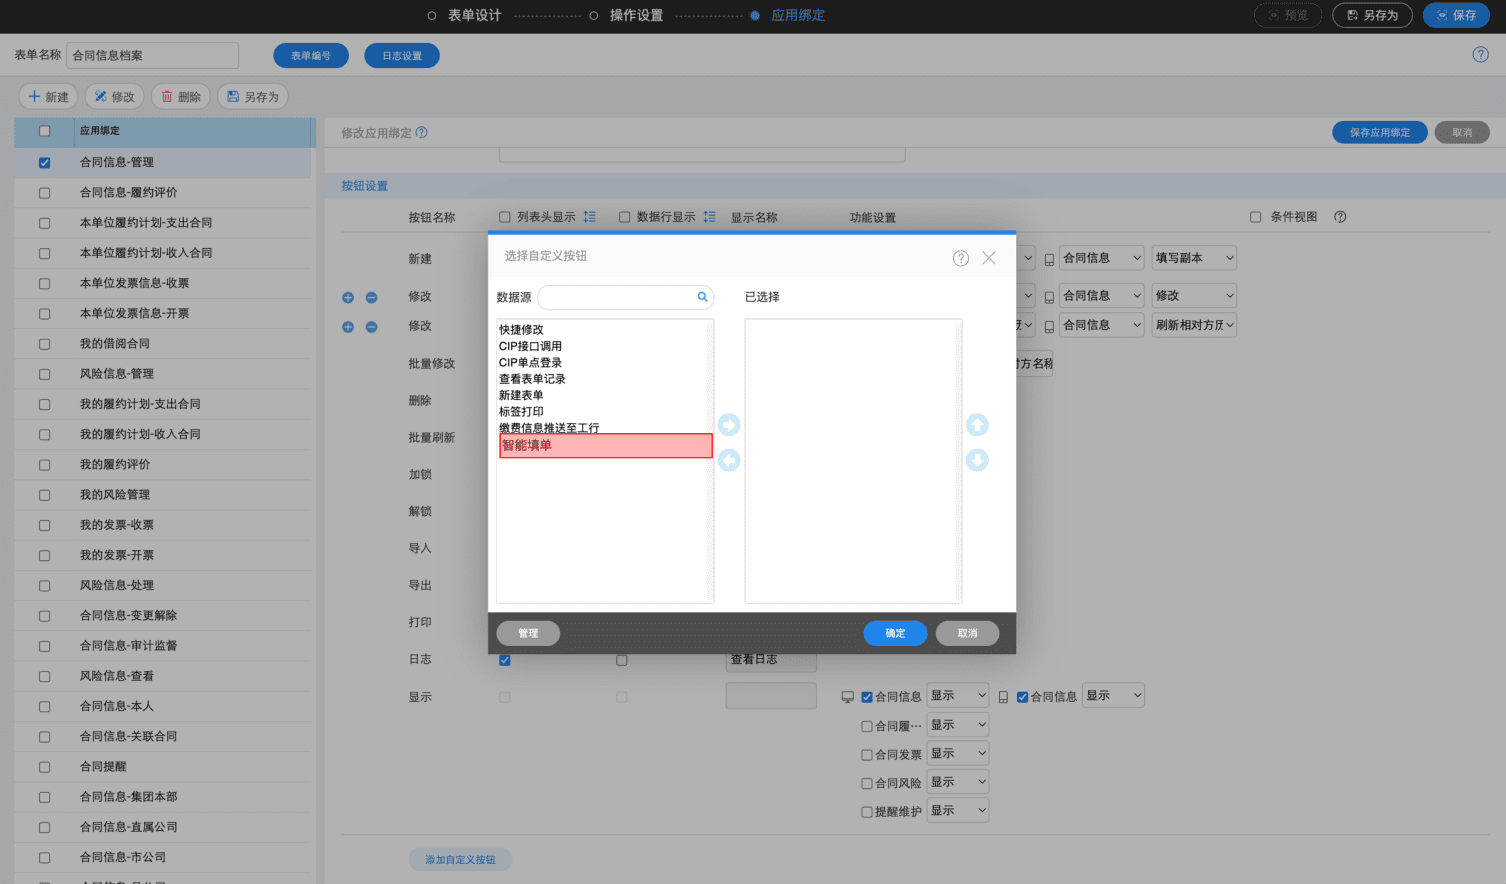
Task: Check the 合同信息-履约评价 row checkbox
Action: tap(44, 193)
